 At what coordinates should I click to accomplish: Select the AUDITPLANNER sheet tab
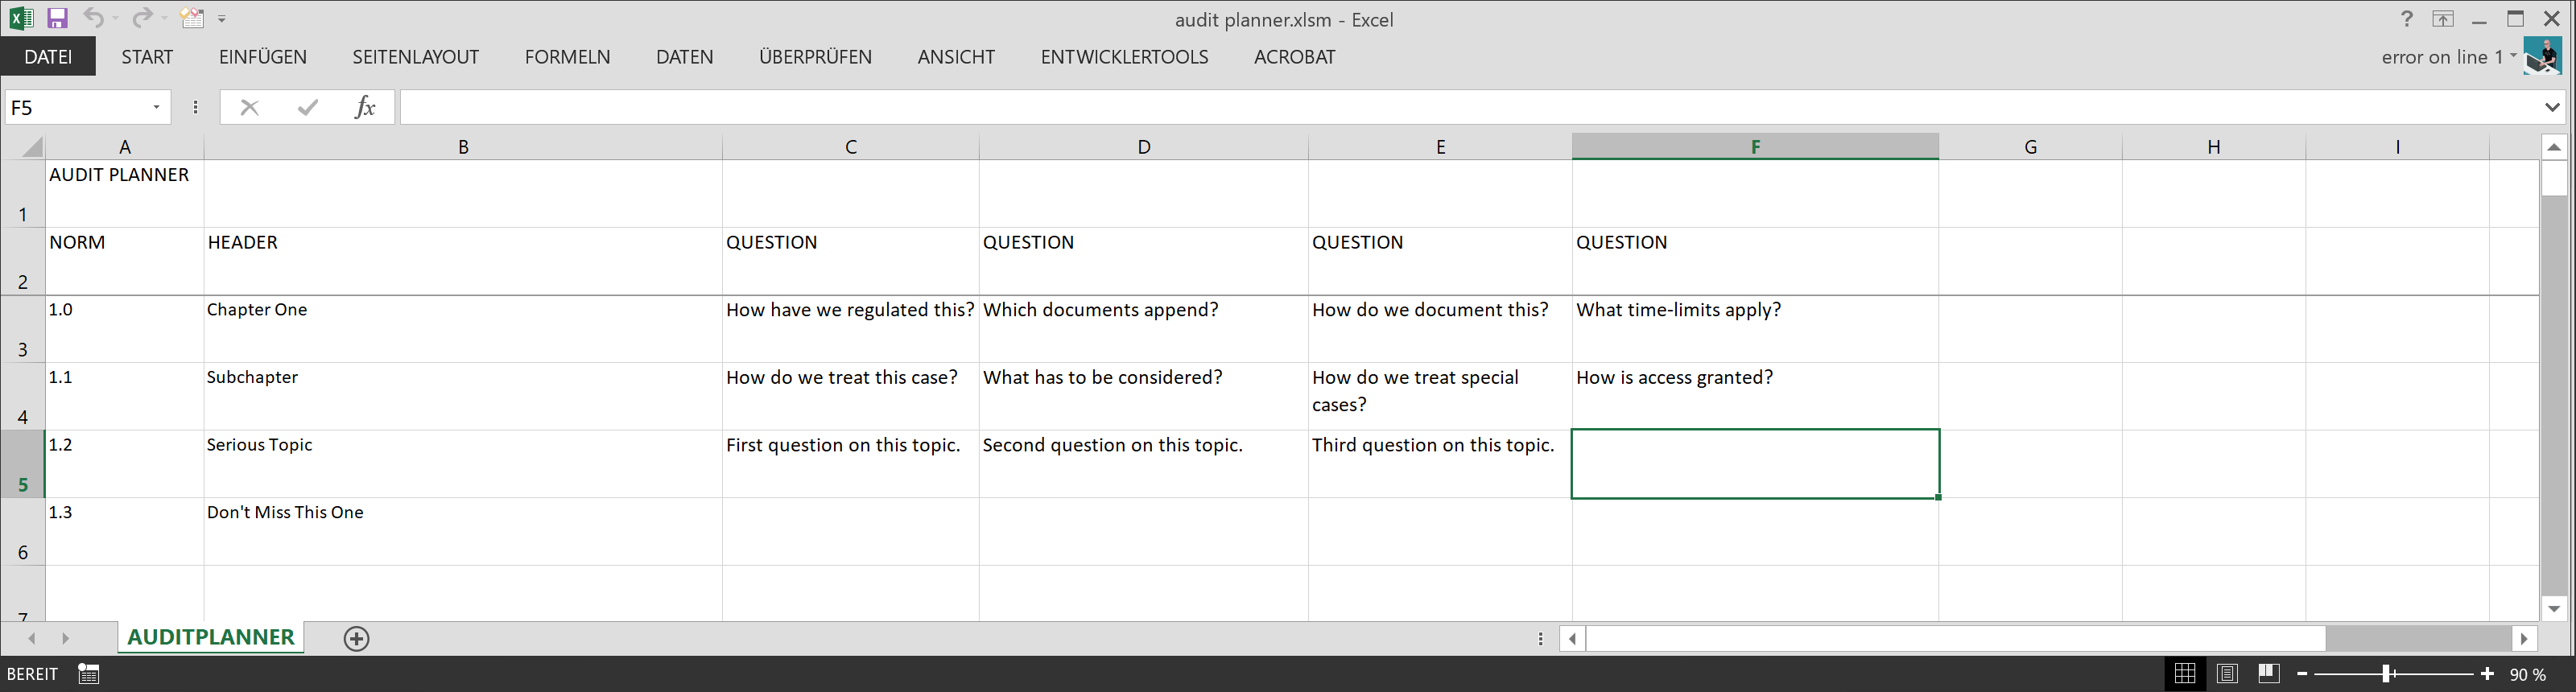211,638
